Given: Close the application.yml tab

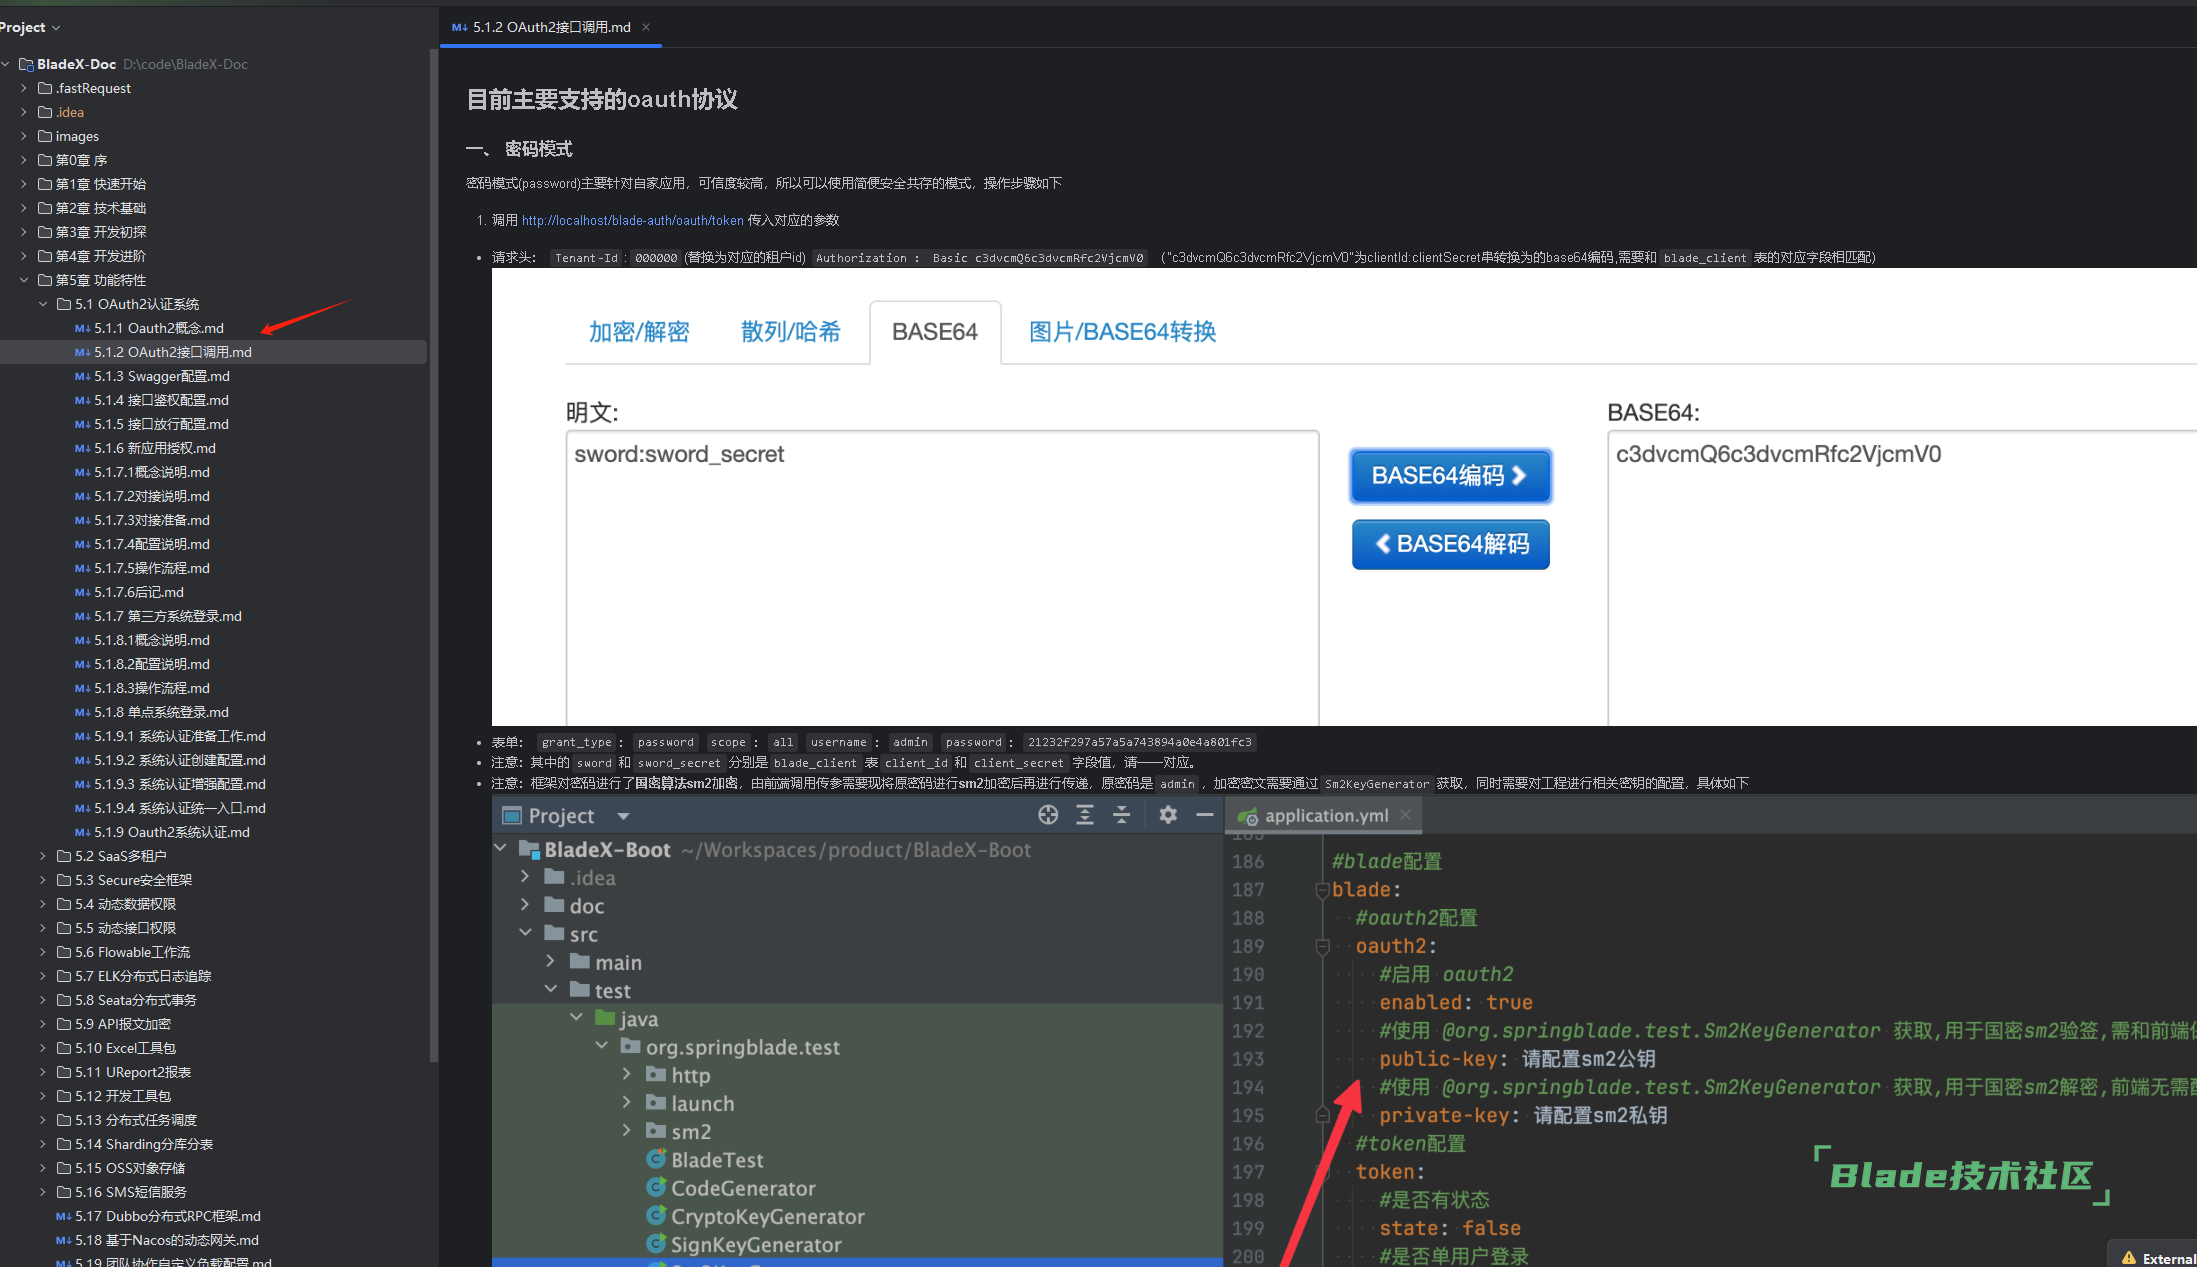Looking at the screenshot, I should coord(1405,815).
